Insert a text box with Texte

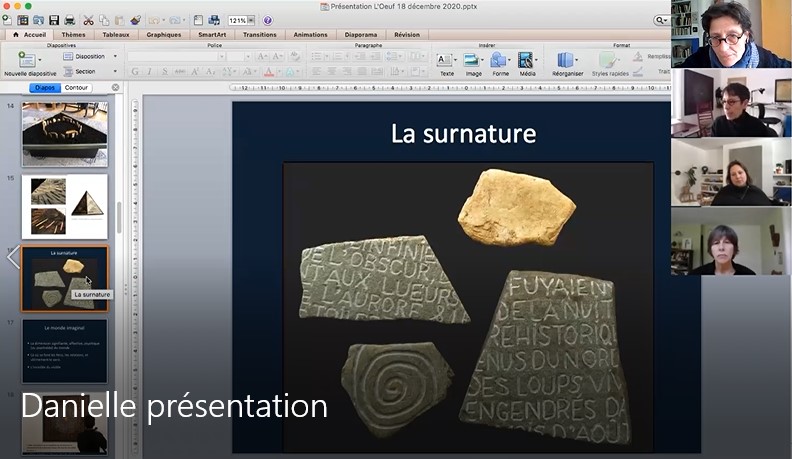447,63
